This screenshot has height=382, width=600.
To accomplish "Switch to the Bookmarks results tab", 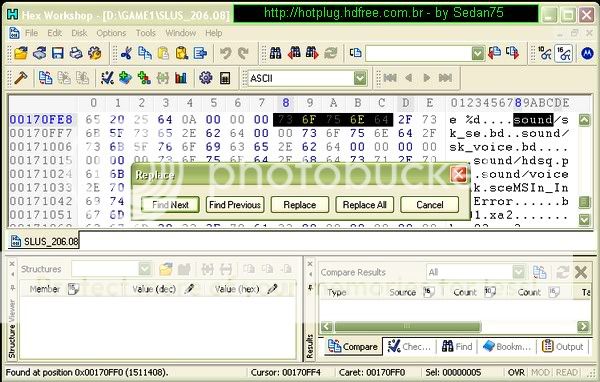I will (507, 346).
